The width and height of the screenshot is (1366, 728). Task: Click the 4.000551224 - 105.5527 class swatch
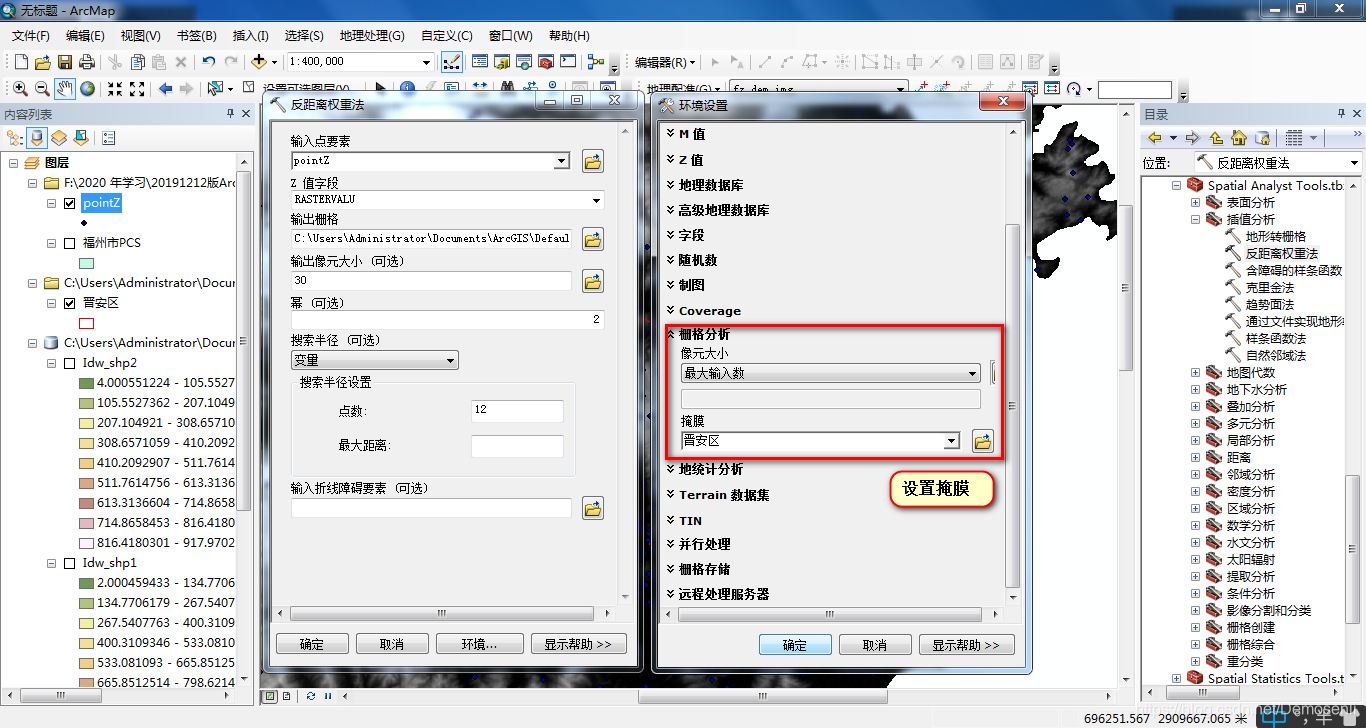click(x=86, y=383)
